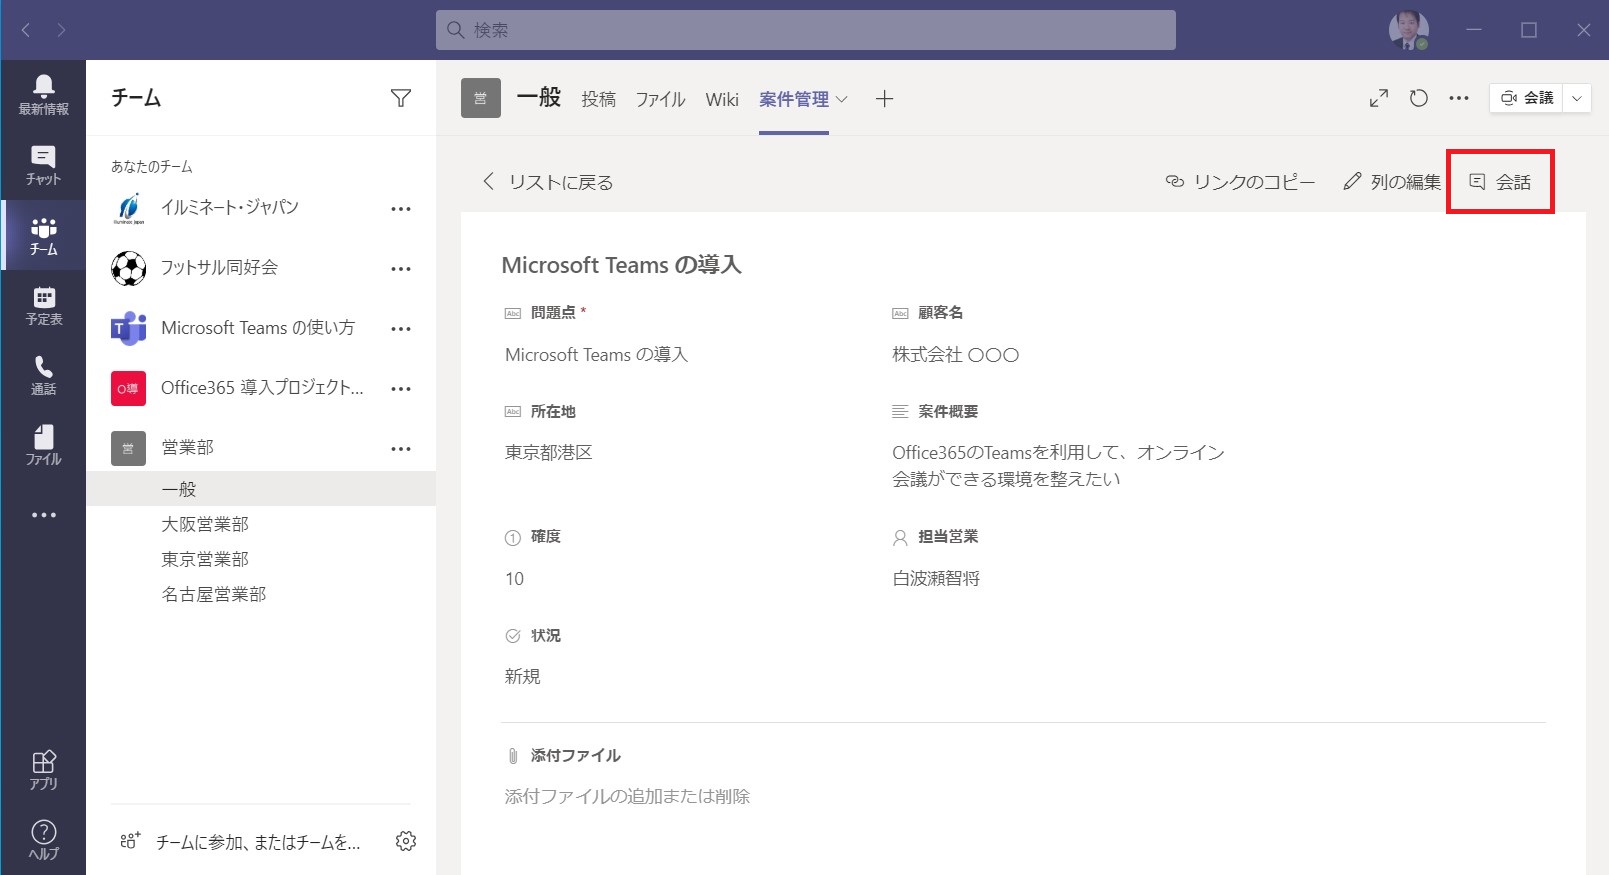Select the フットサル同好会 team
Viewport: 1609px width, 875px height.
219,268
